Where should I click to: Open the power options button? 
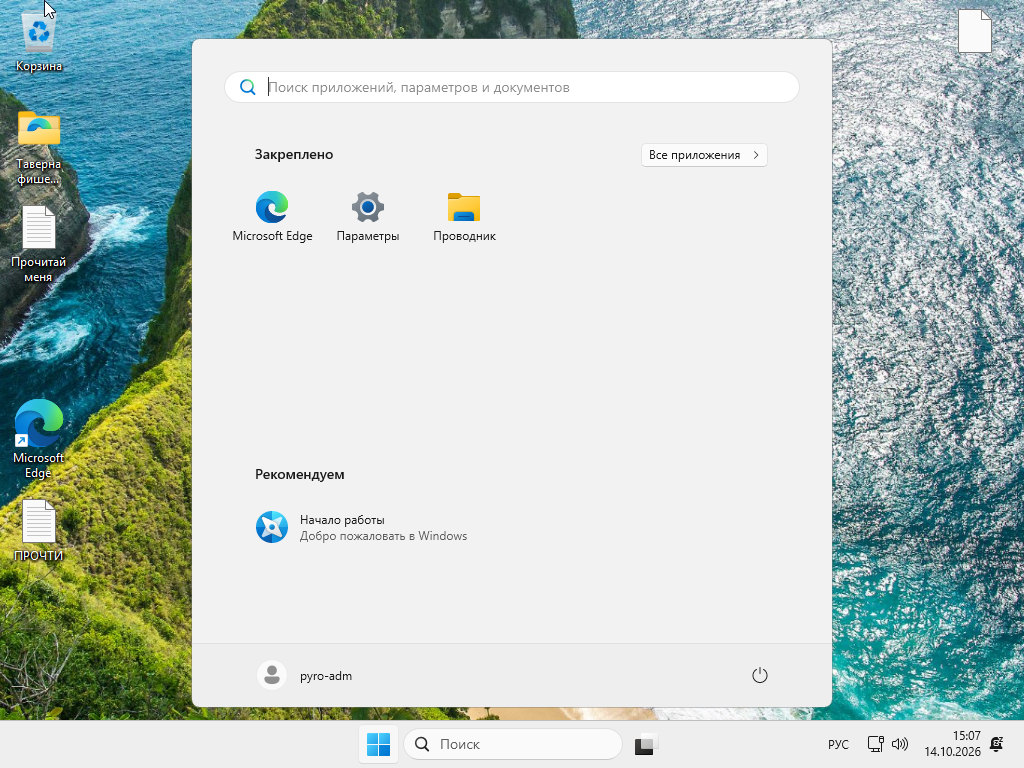[760, 675]
